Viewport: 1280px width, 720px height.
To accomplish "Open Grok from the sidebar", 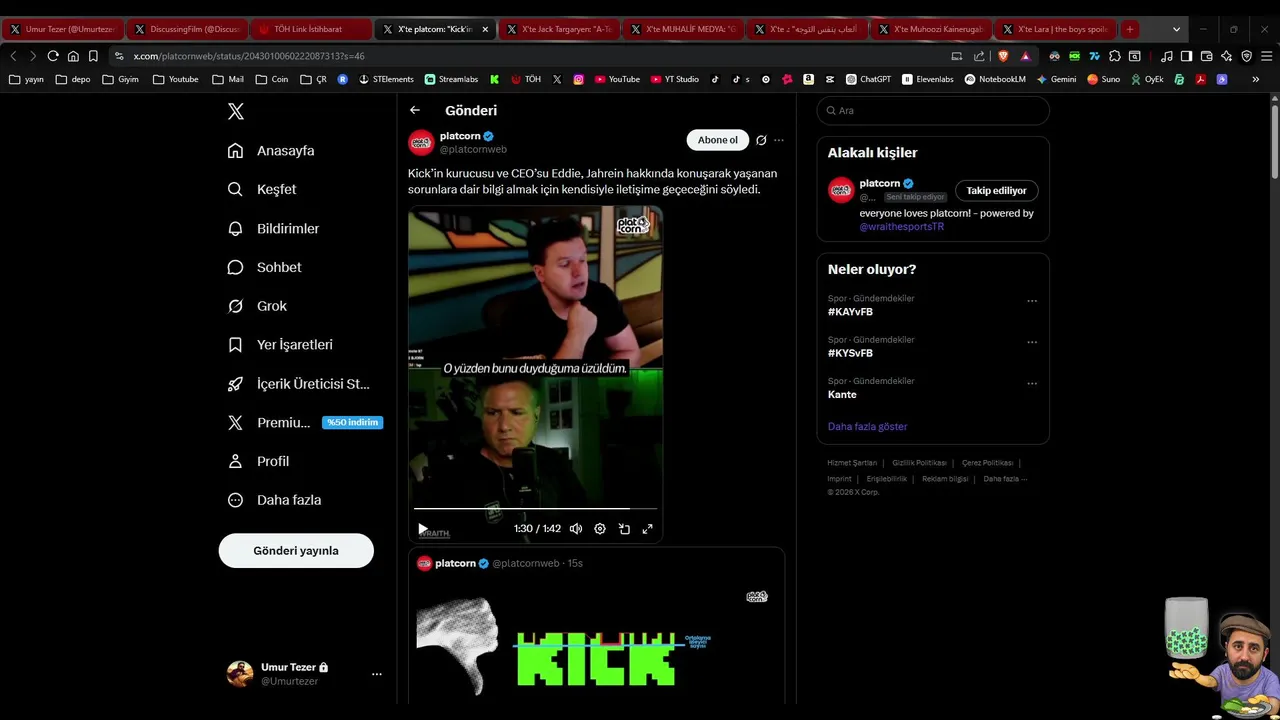I will click(257, 306).
